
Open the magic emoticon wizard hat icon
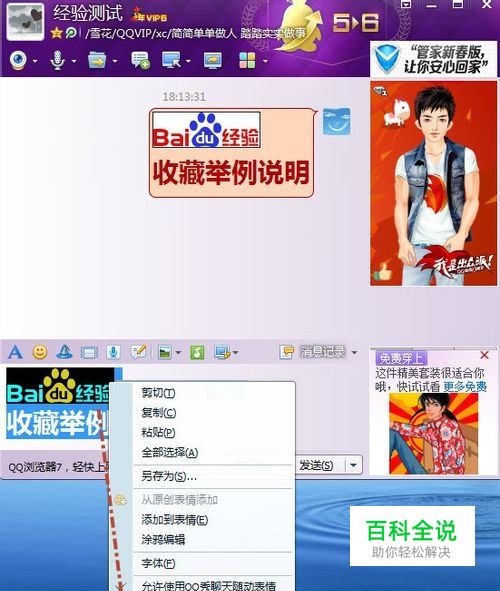coord(64,352)
